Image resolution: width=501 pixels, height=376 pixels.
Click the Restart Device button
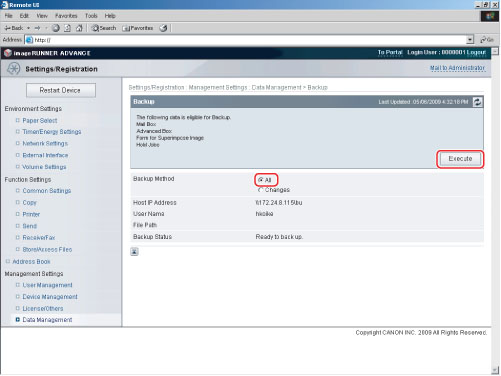click(61, 90)
